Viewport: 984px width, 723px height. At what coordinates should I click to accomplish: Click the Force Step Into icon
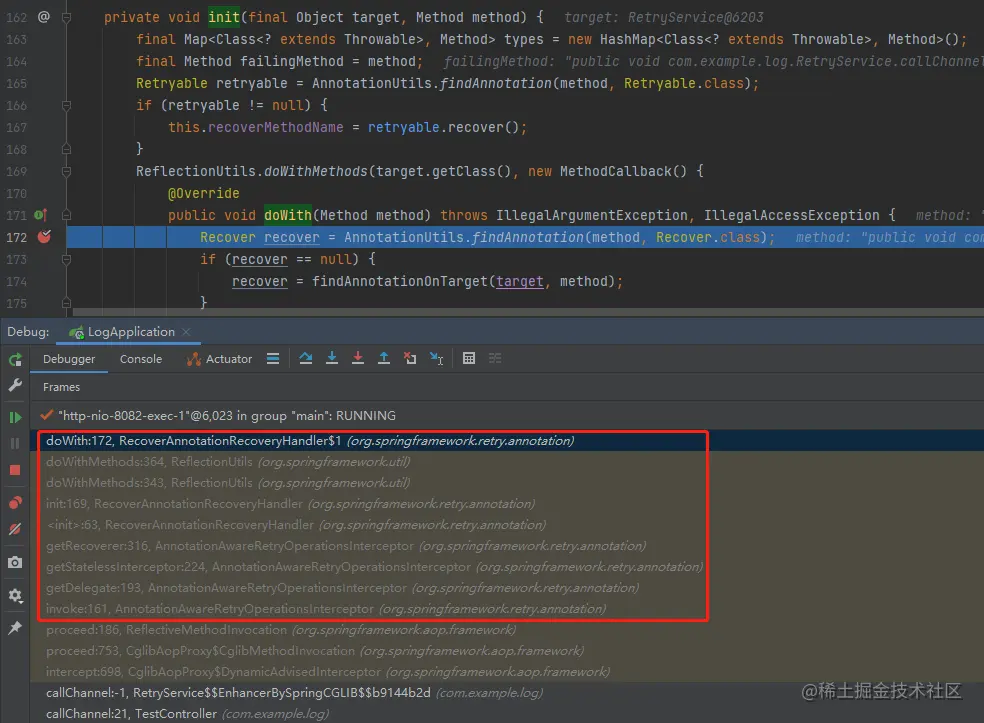[358, 358]
